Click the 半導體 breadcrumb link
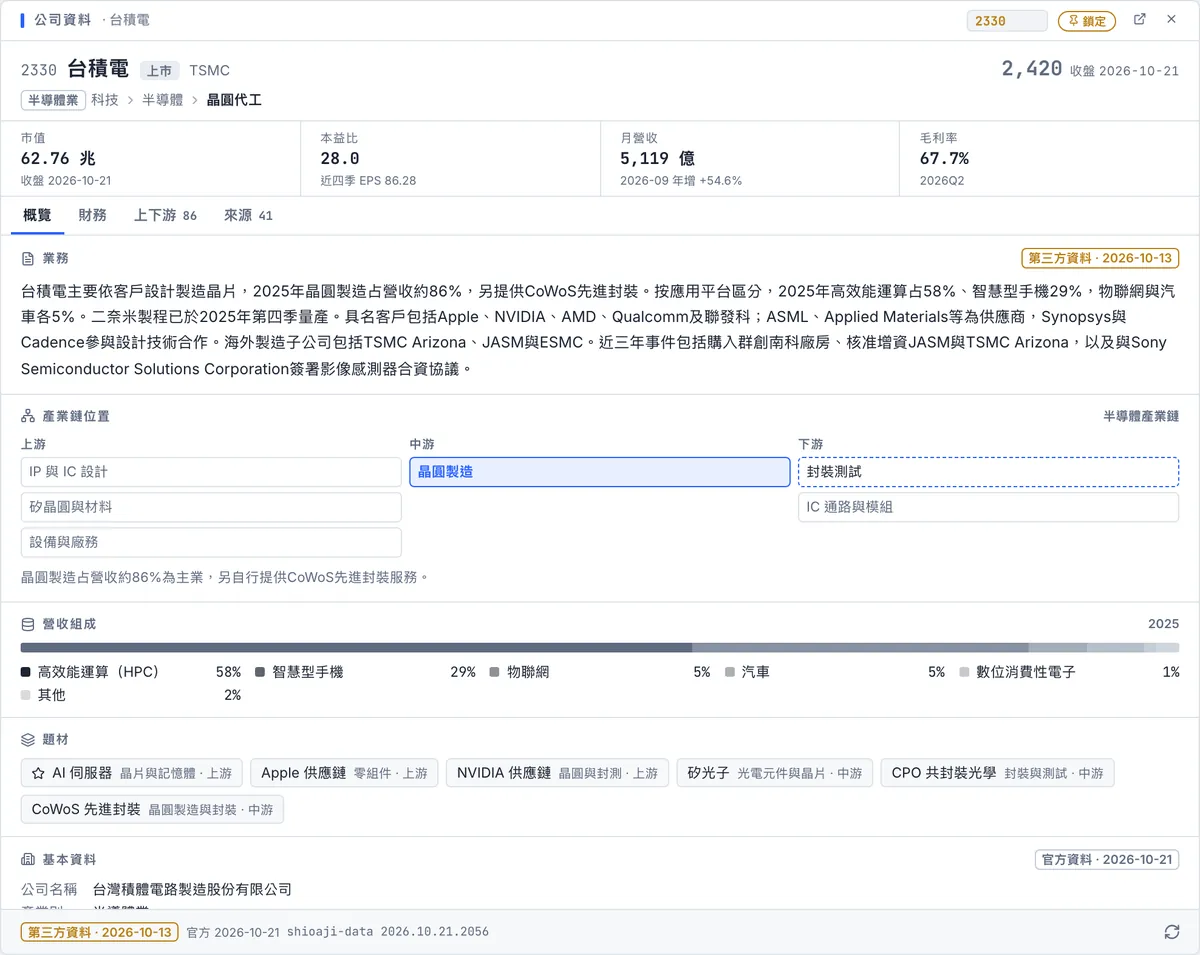1200x955 pixels. (162, 100)
